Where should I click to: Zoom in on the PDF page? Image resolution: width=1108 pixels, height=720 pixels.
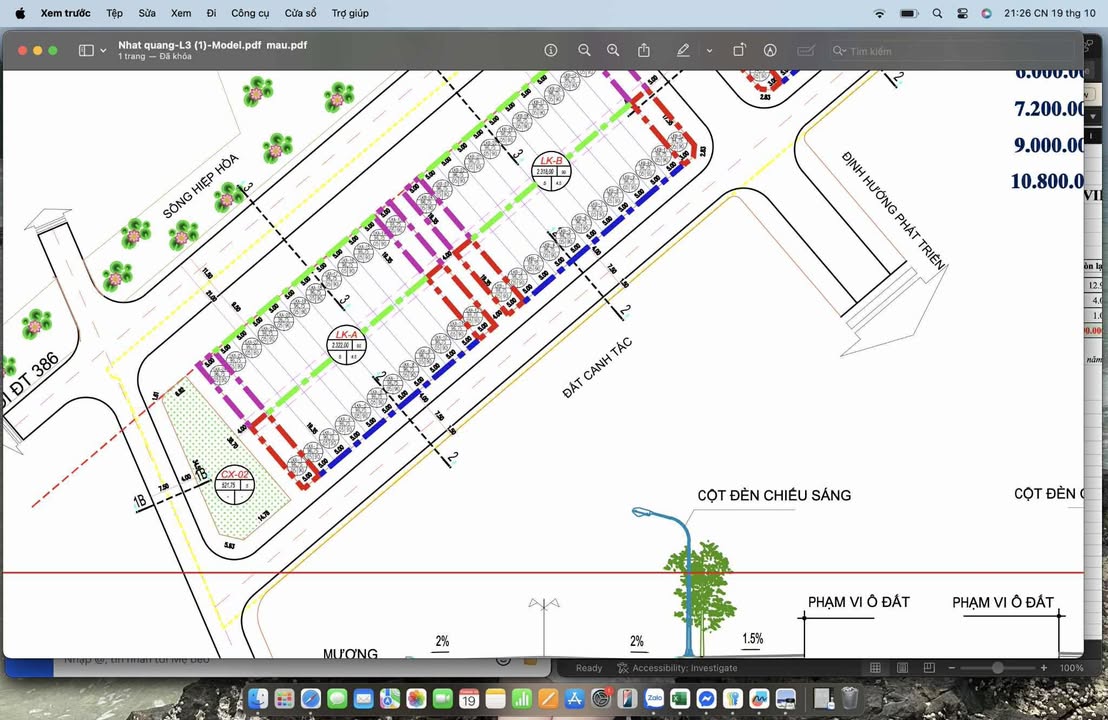click(613, 50)
